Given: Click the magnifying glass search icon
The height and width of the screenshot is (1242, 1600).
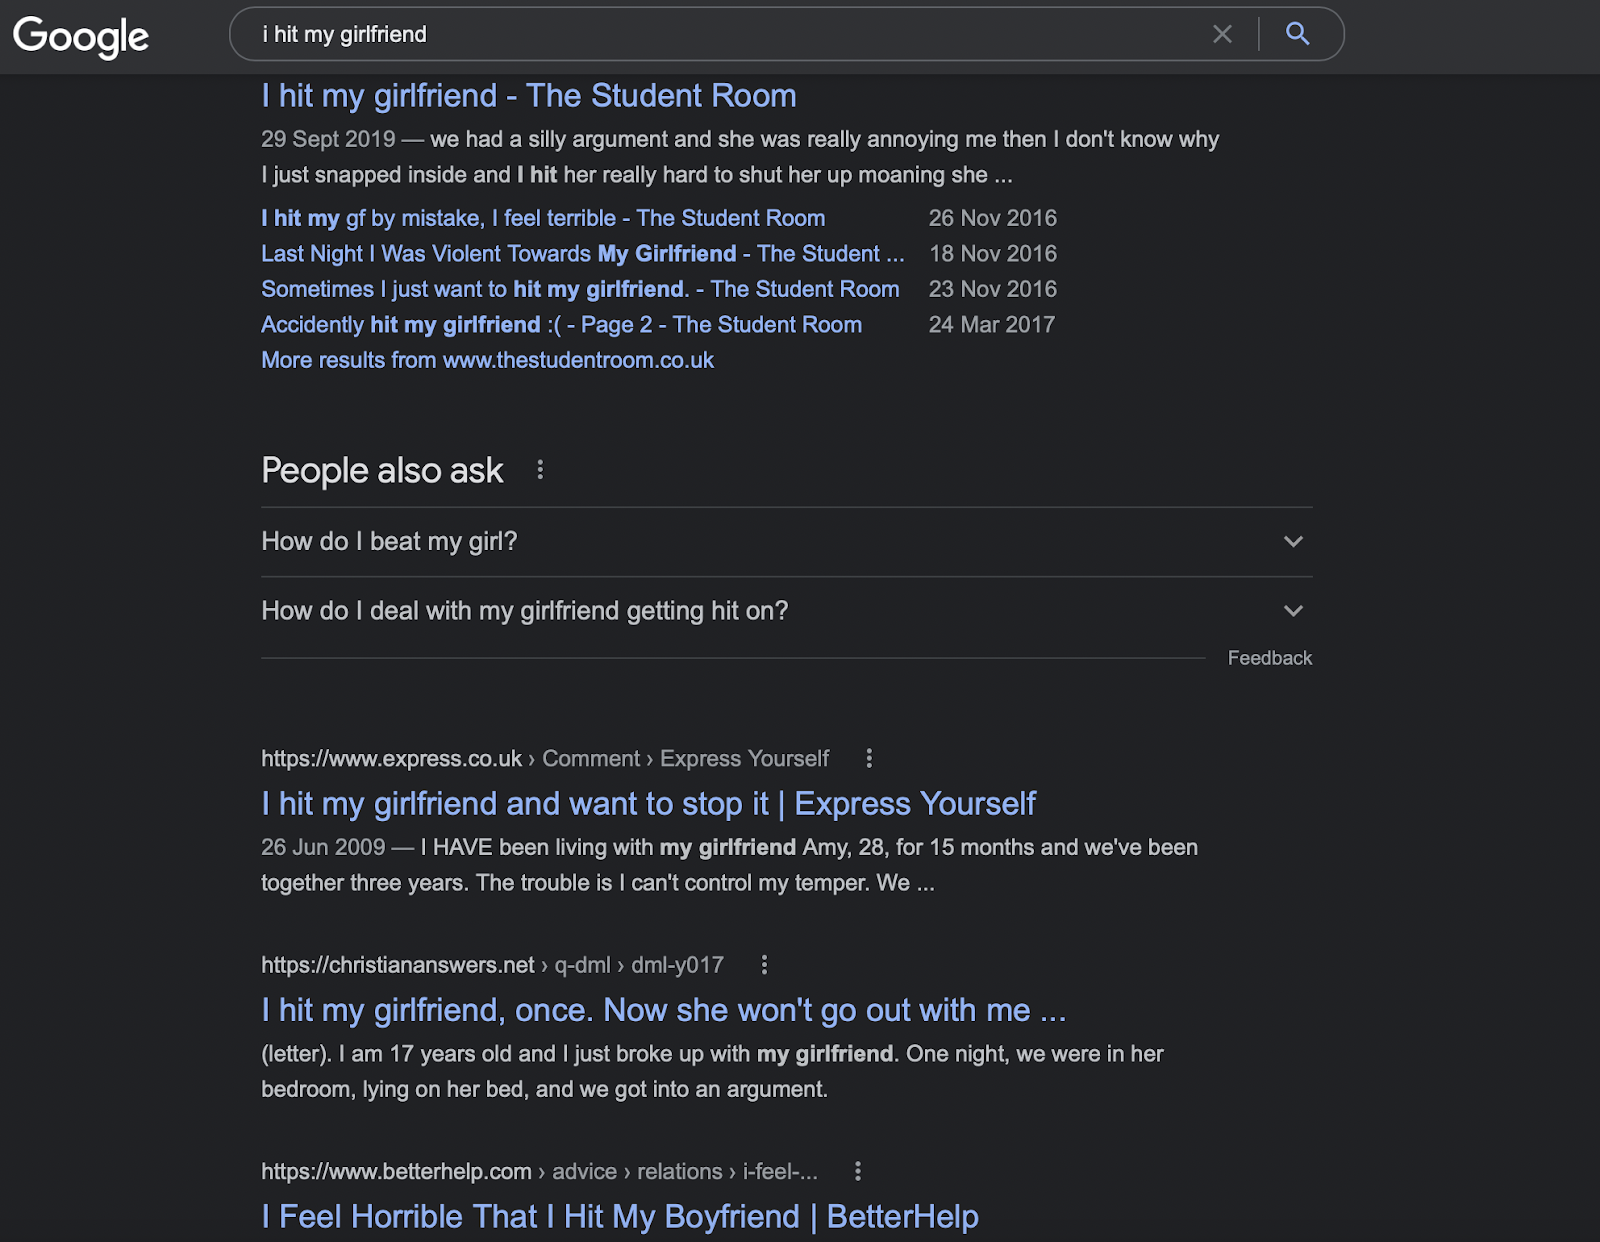Looking at the screenshot, I should [x=1298, y=34].
